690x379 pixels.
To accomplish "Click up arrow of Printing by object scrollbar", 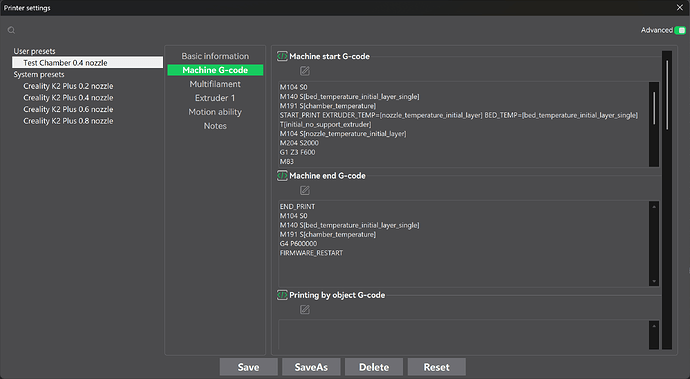I will pos(654,326).
